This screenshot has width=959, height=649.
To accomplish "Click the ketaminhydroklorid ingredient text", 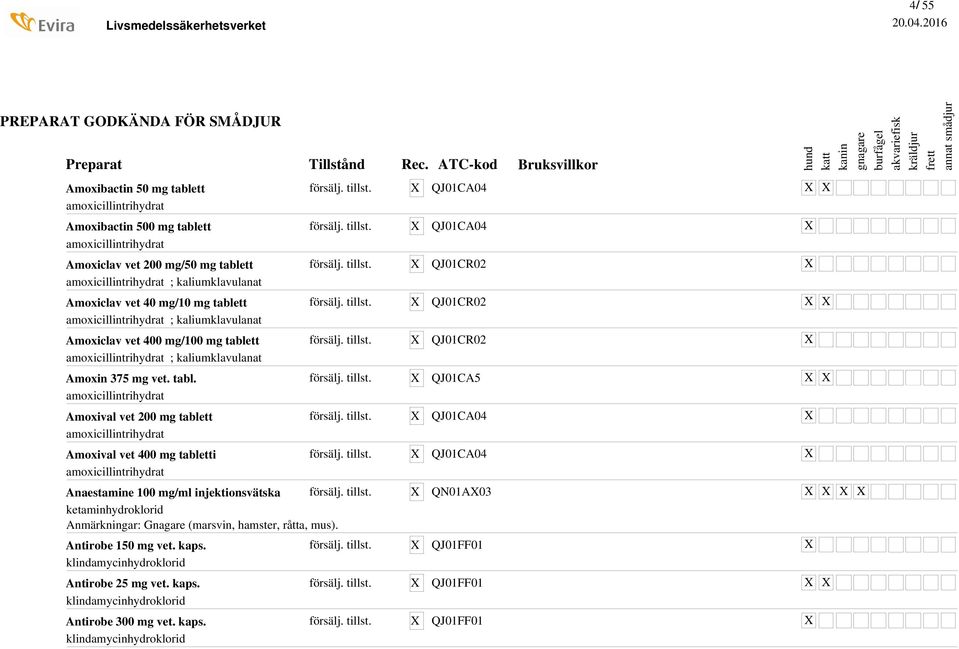I will (114, 510).
